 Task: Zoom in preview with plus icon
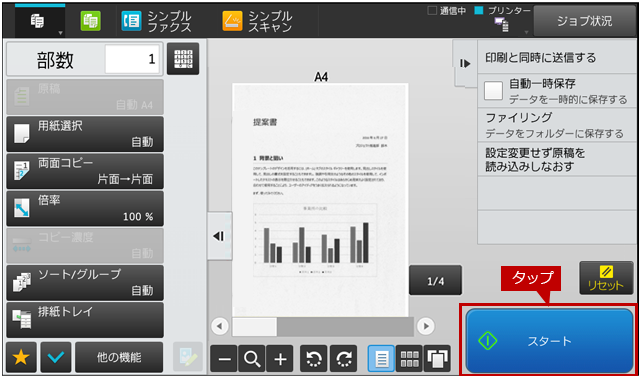pyautogui.click(x=280, y=359)
